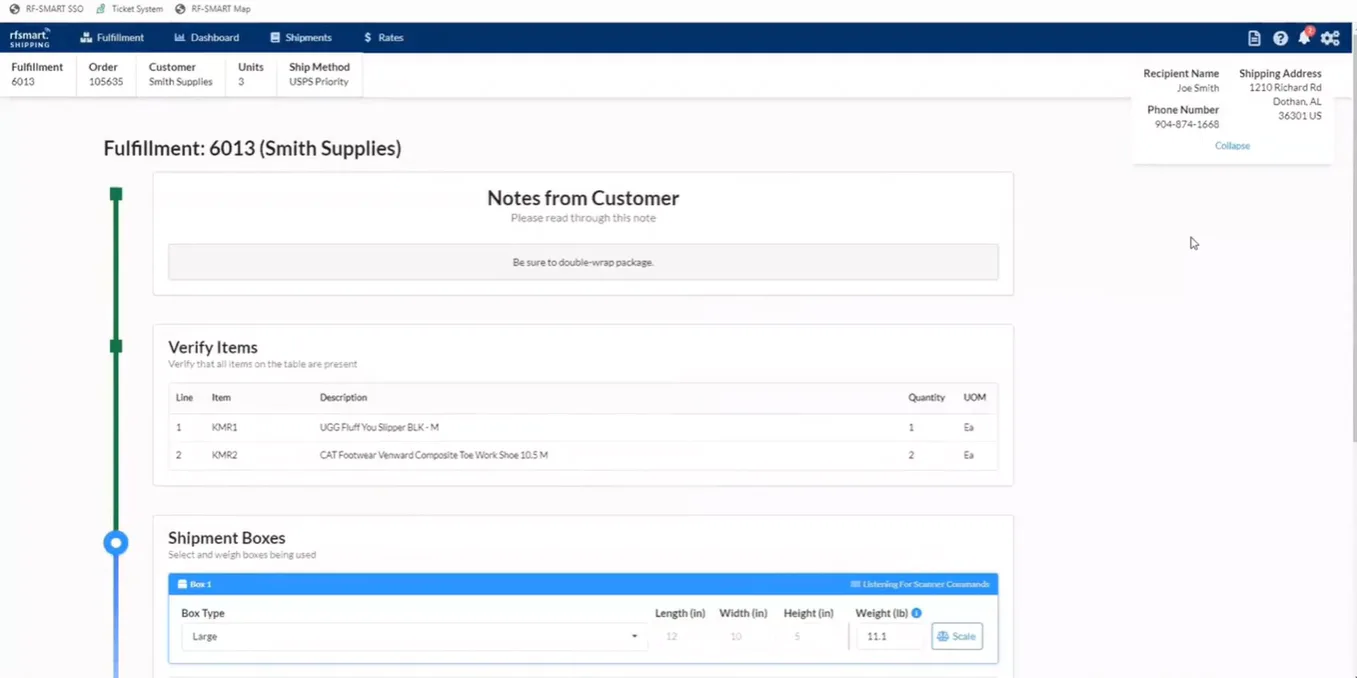Screen dimensions: 1357x678
Task: Open the notifications bell icon
Action: [x=1304, y=37]
